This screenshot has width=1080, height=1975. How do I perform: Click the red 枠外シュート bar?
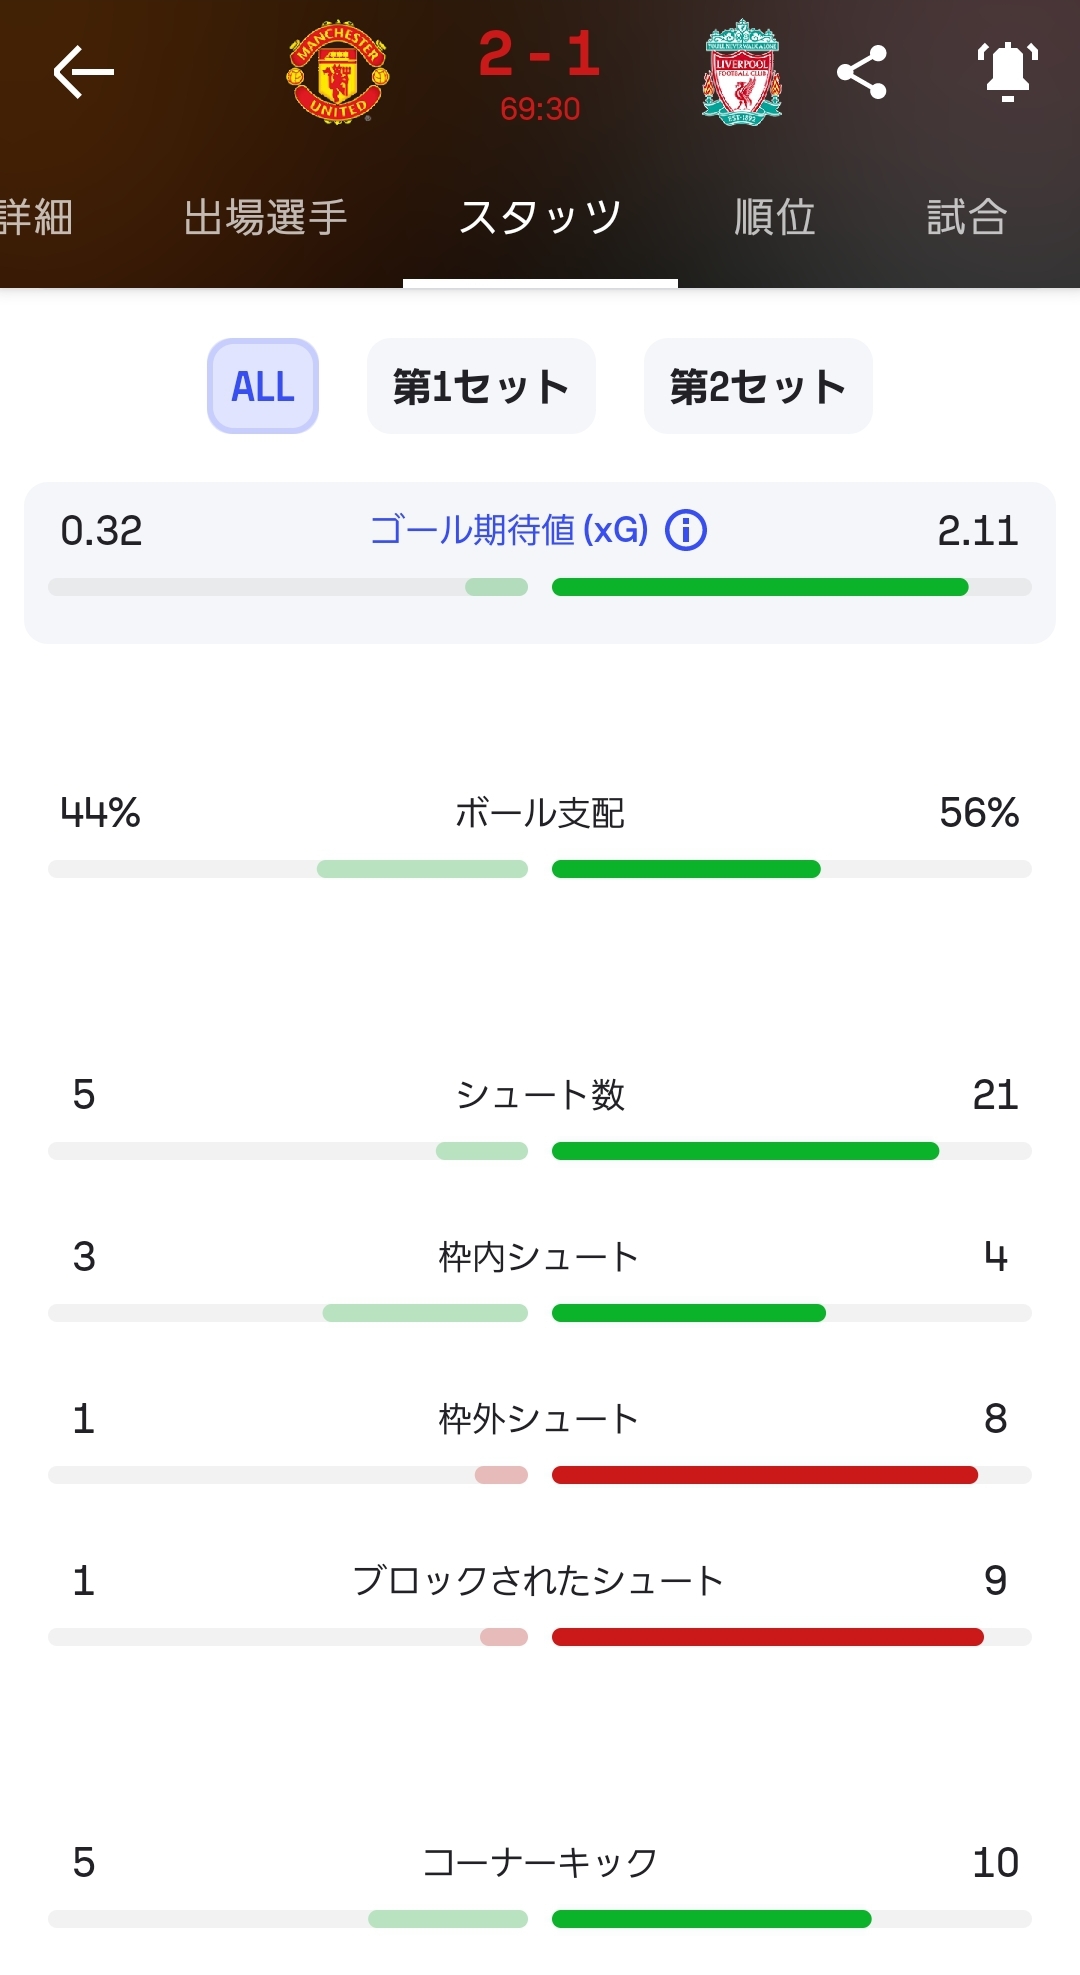pos(764,1475)
